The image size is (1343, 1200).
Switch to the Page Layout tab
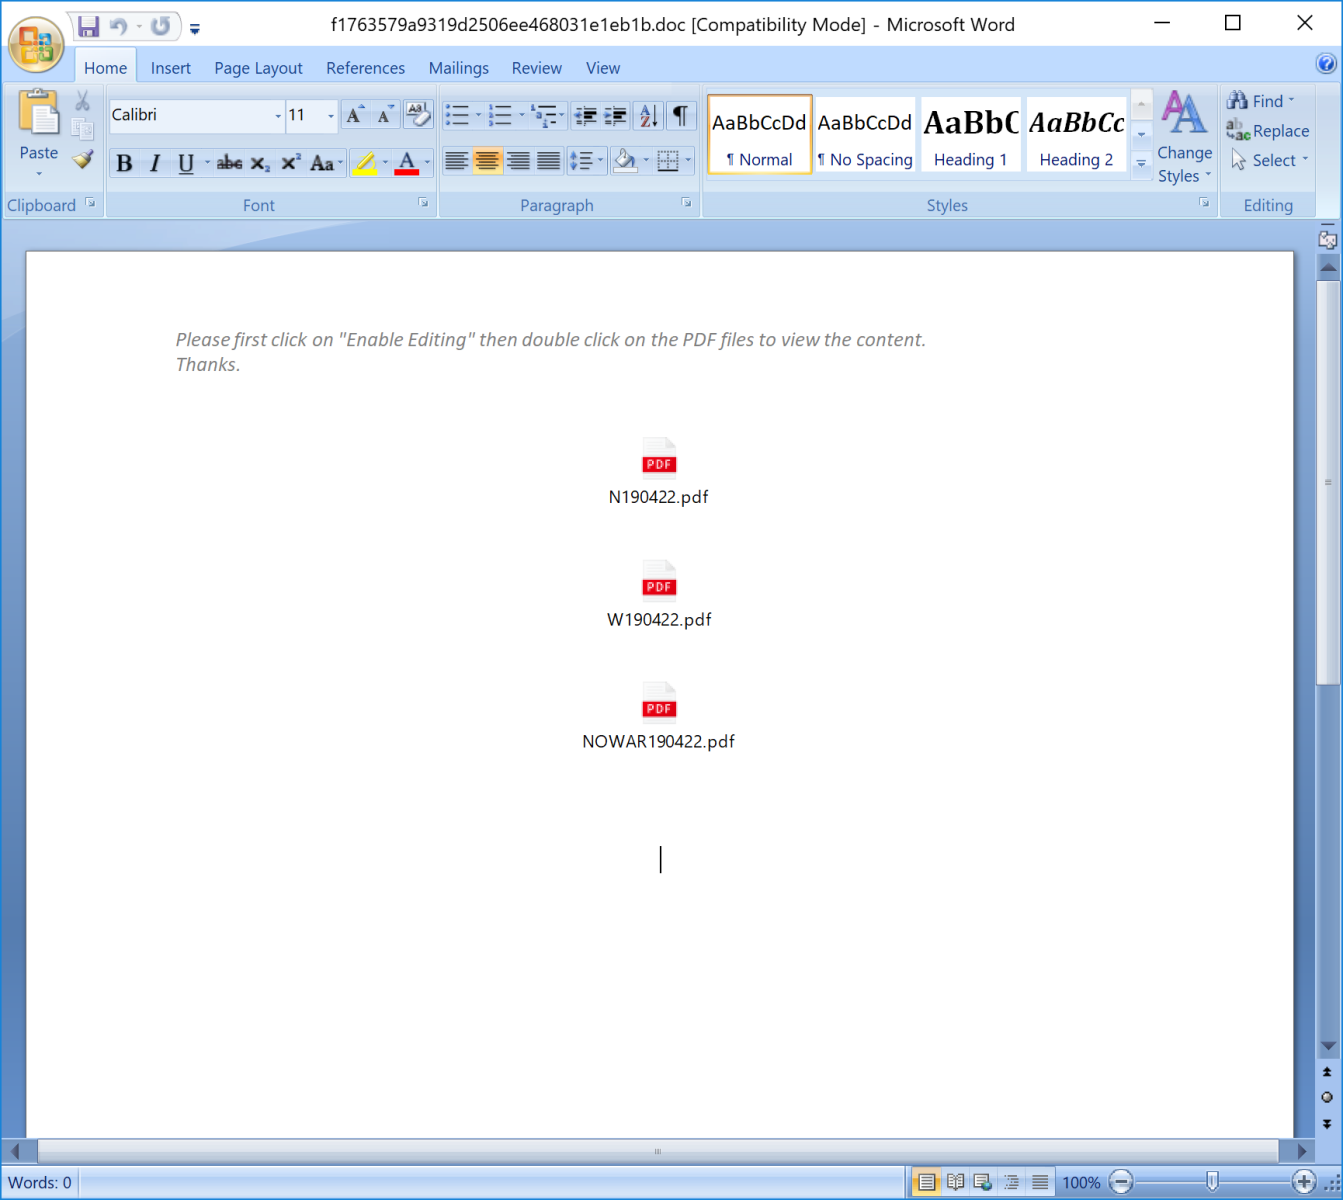point(258,68)
